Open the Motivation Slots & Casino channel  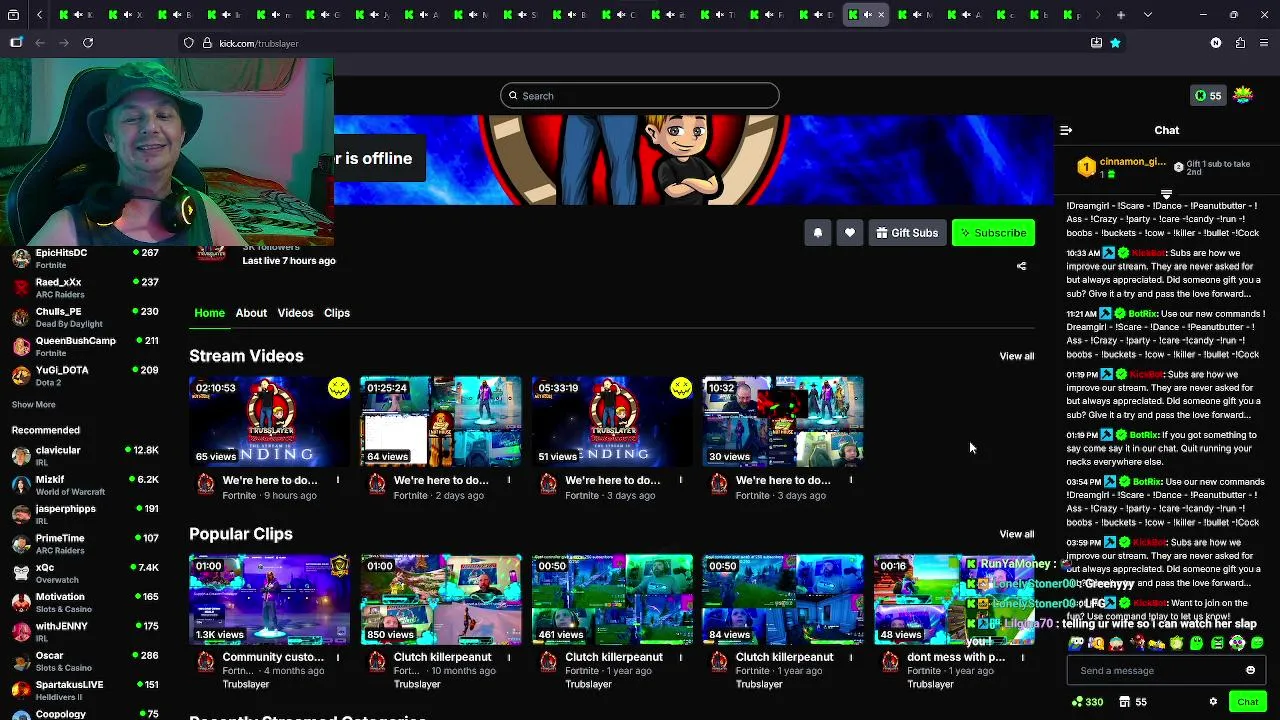(x=85, y=602)
